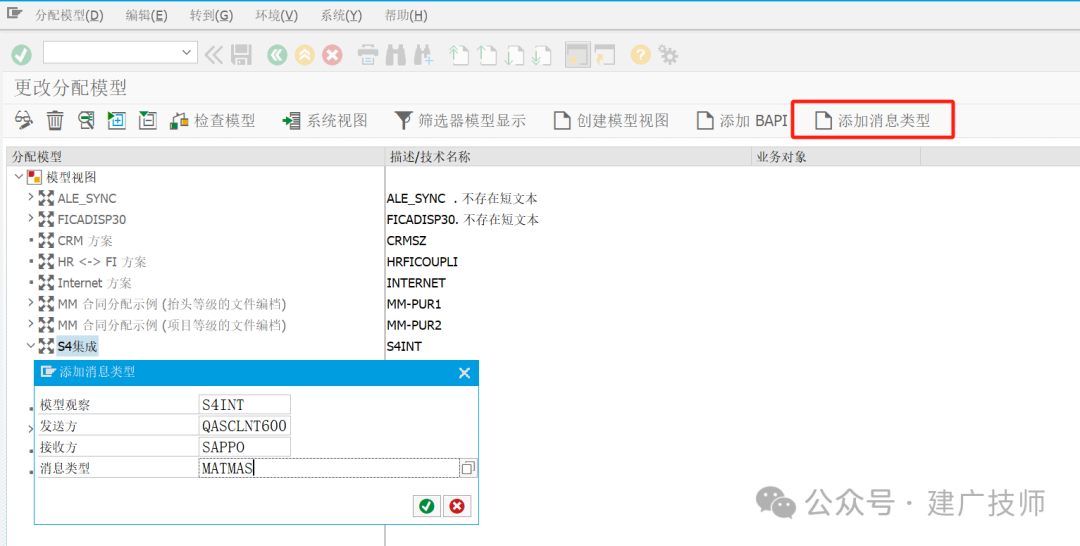The height and width of the screenshot is (546, 1080).
Task: Click the Print icon
Action: pyautogui.click(x=368, y=54)
